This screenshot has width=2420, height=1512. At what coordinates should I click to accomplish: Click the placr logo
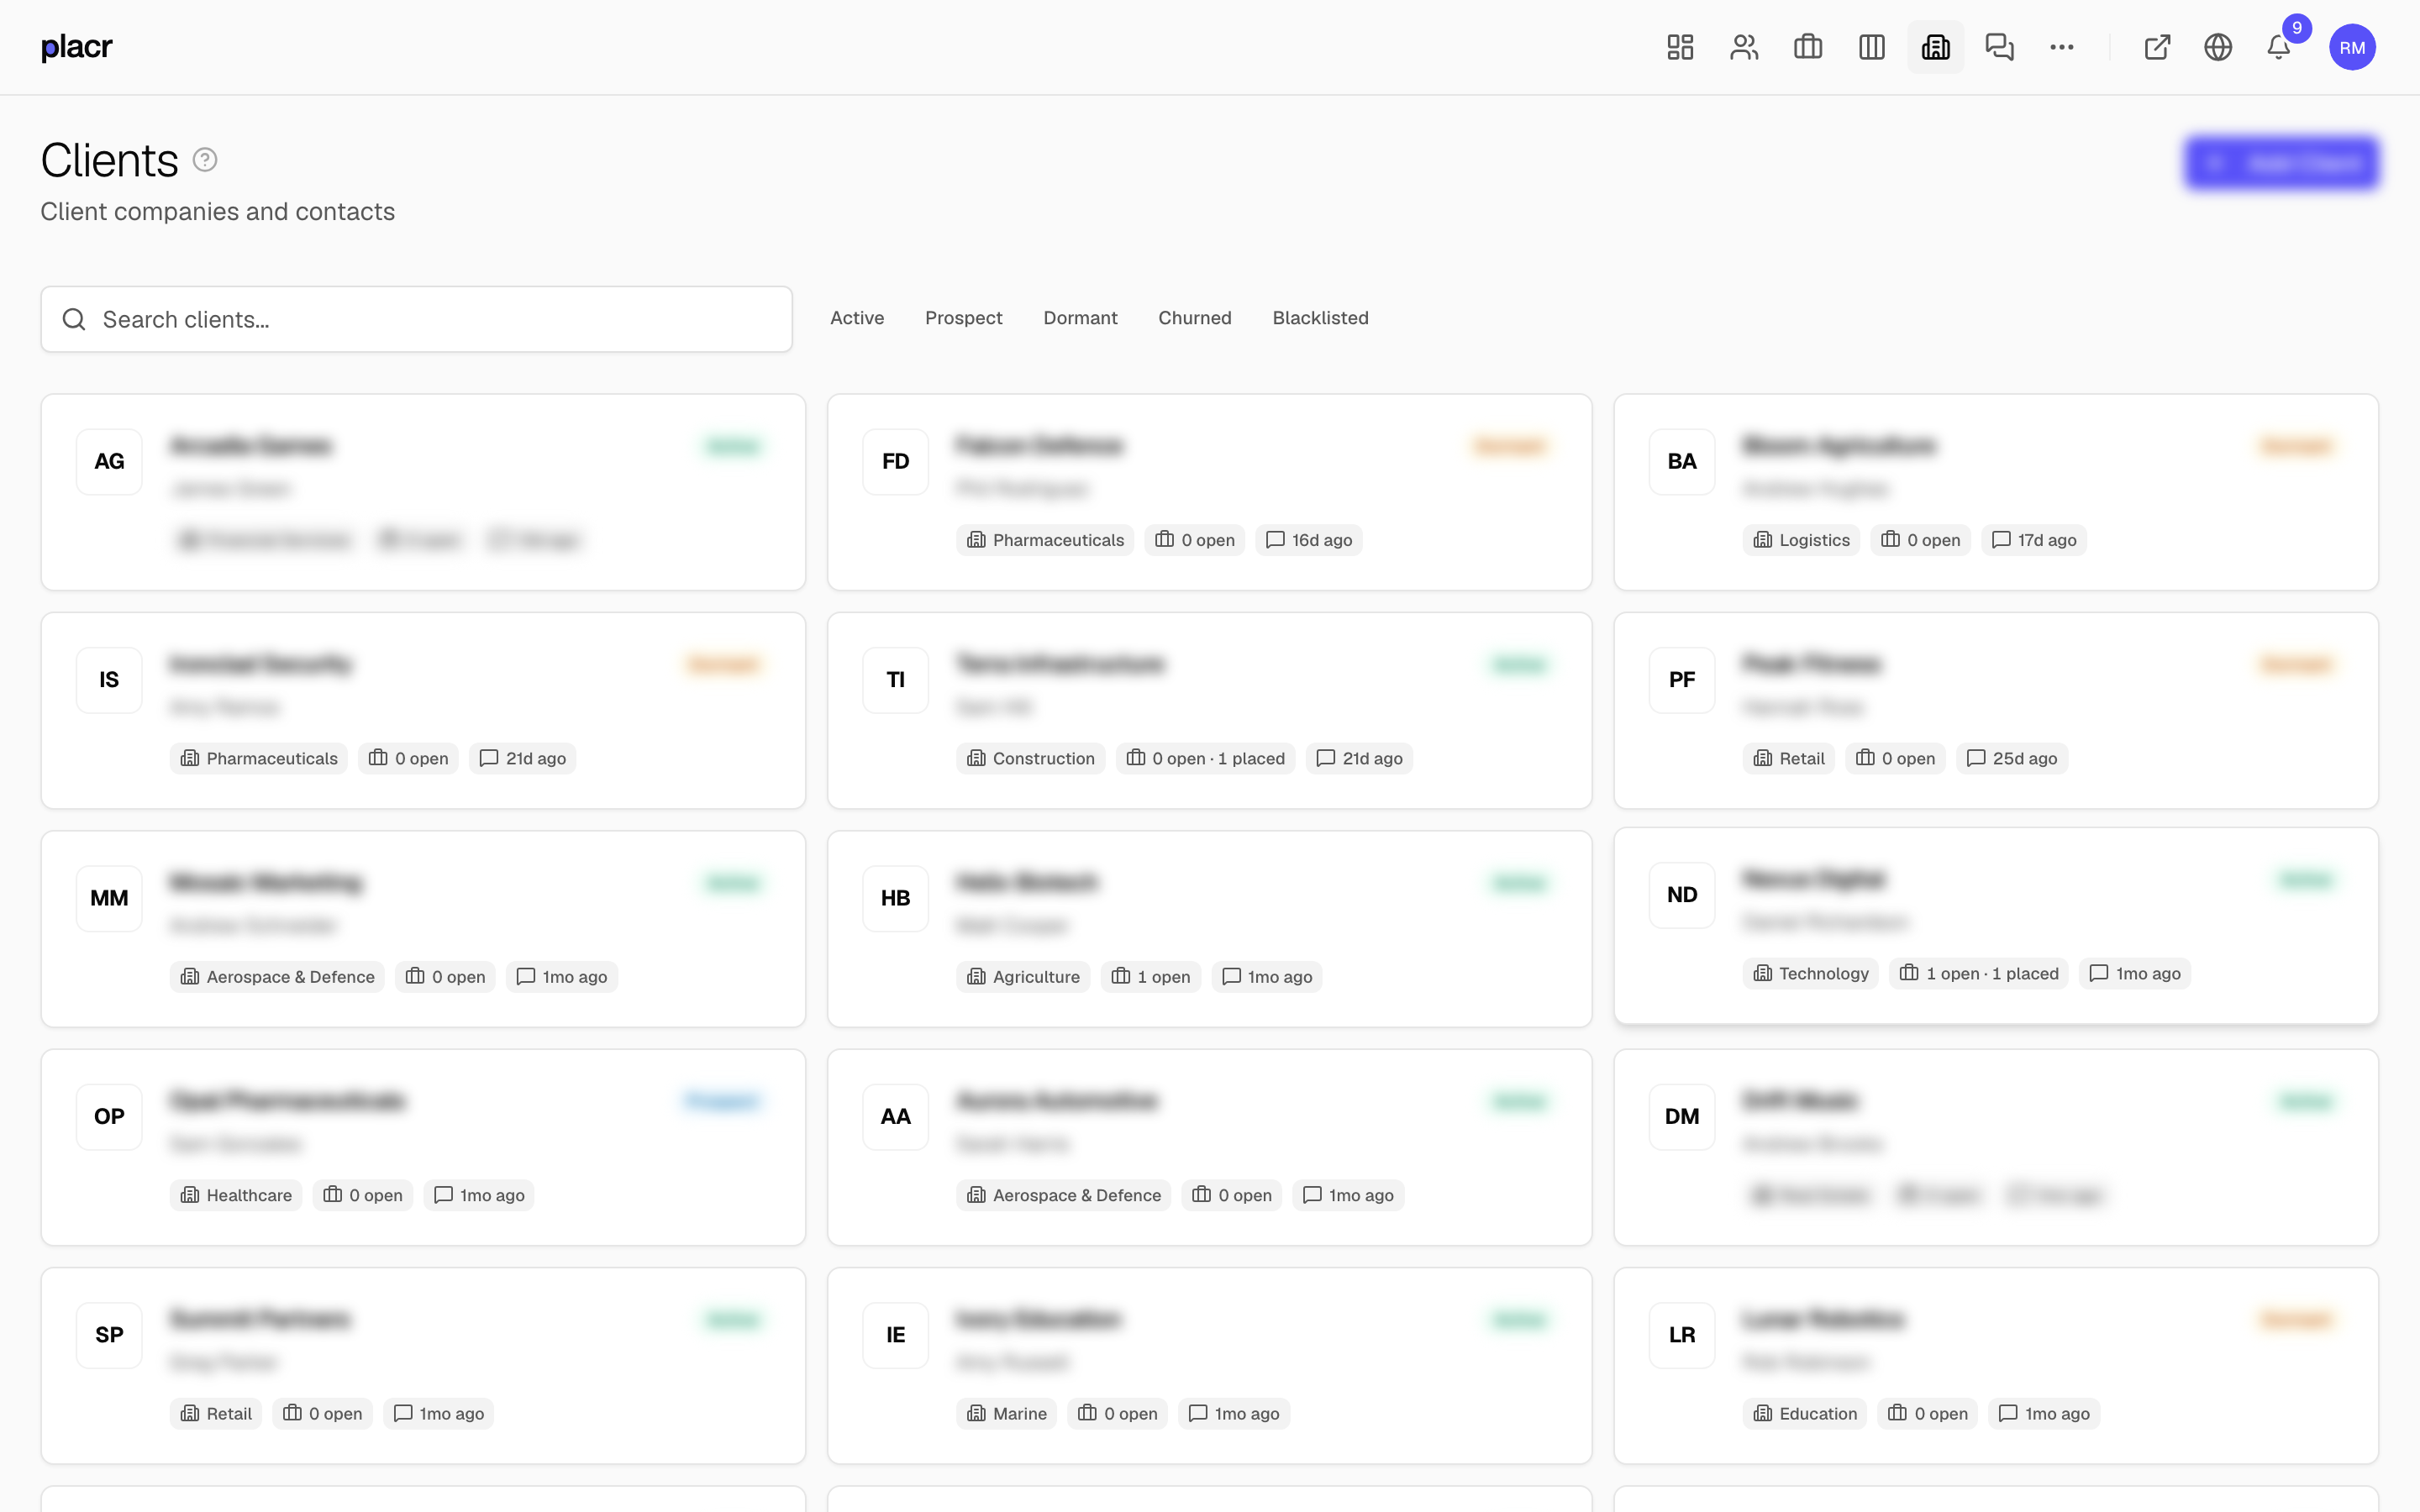77,47
